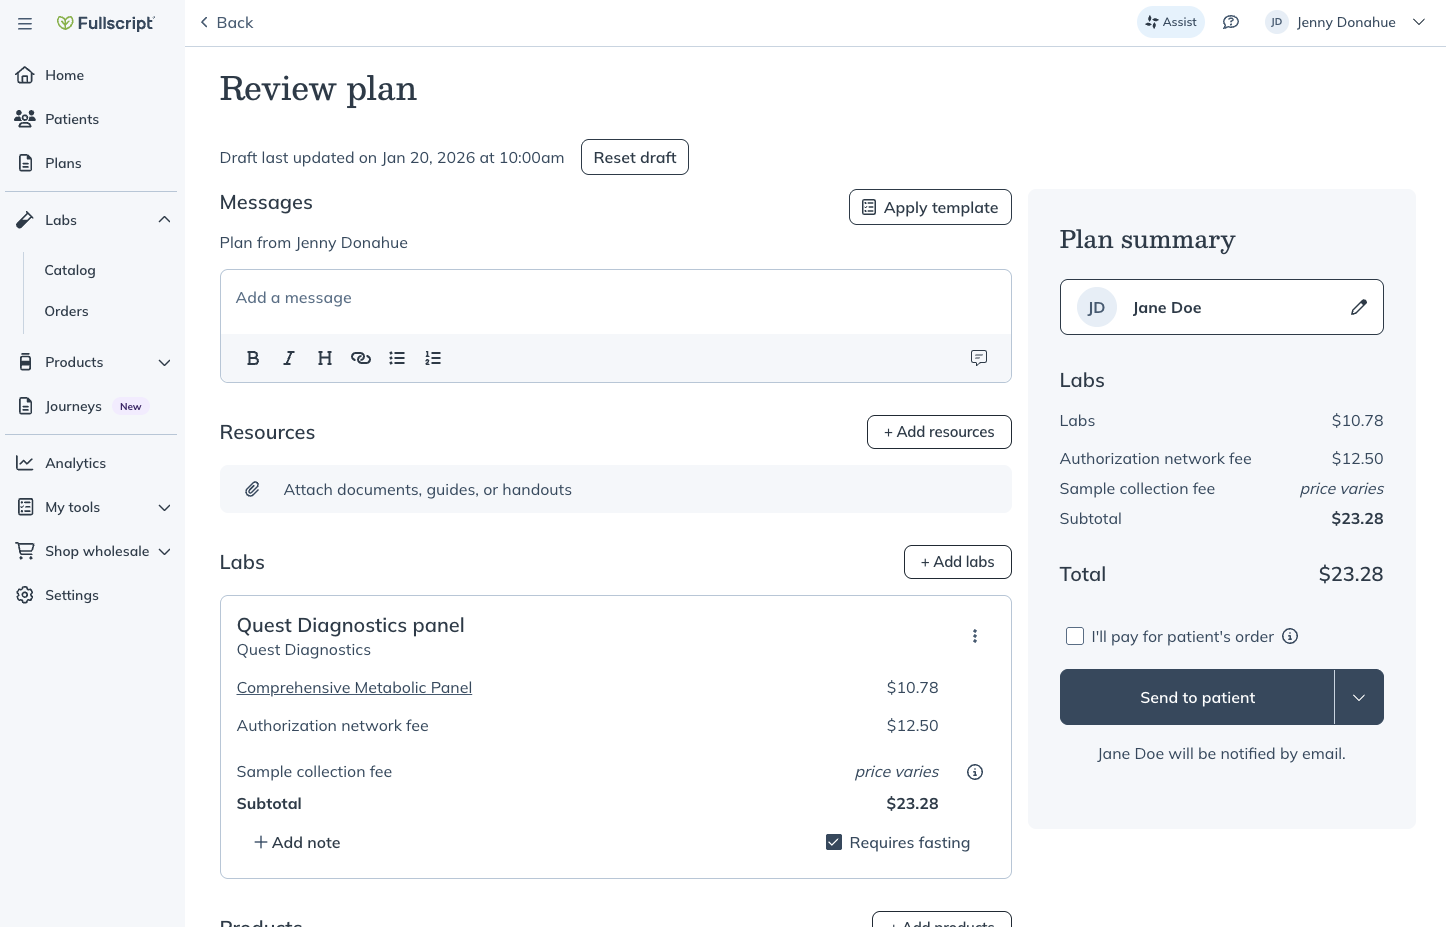Click the Add products button
Viewport: 1446px width, 927px height.
click(942, 920)
